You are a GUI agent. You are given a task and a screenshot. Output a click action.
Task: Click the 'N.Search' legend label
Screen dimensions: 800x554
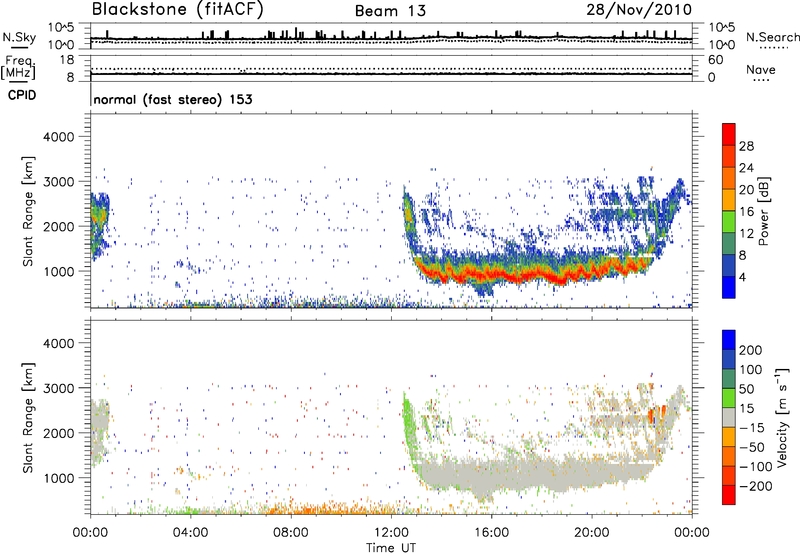[x=772, y=37]
